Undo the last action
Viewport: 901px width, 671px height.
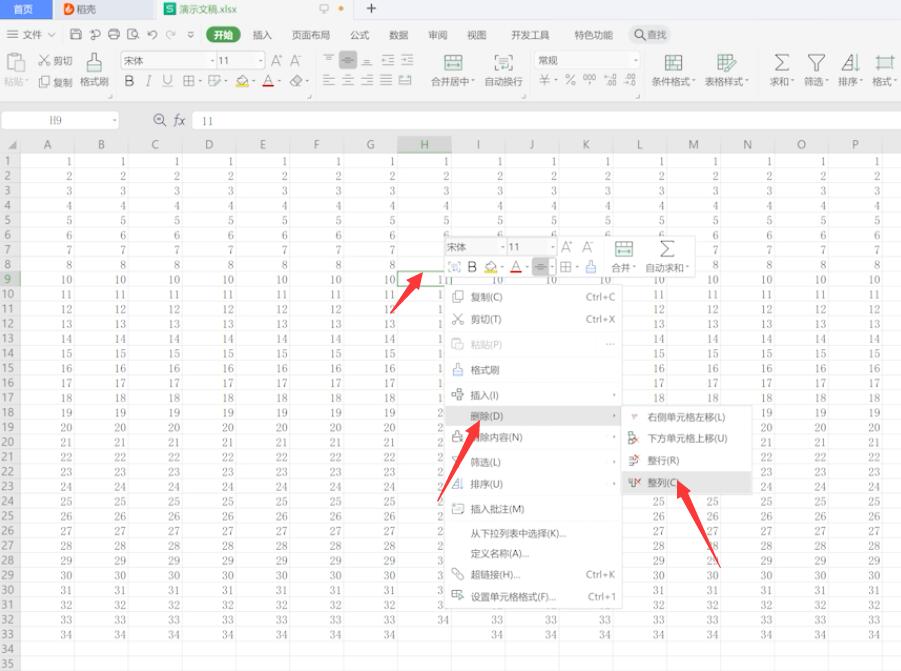click(x=152, y=34)
